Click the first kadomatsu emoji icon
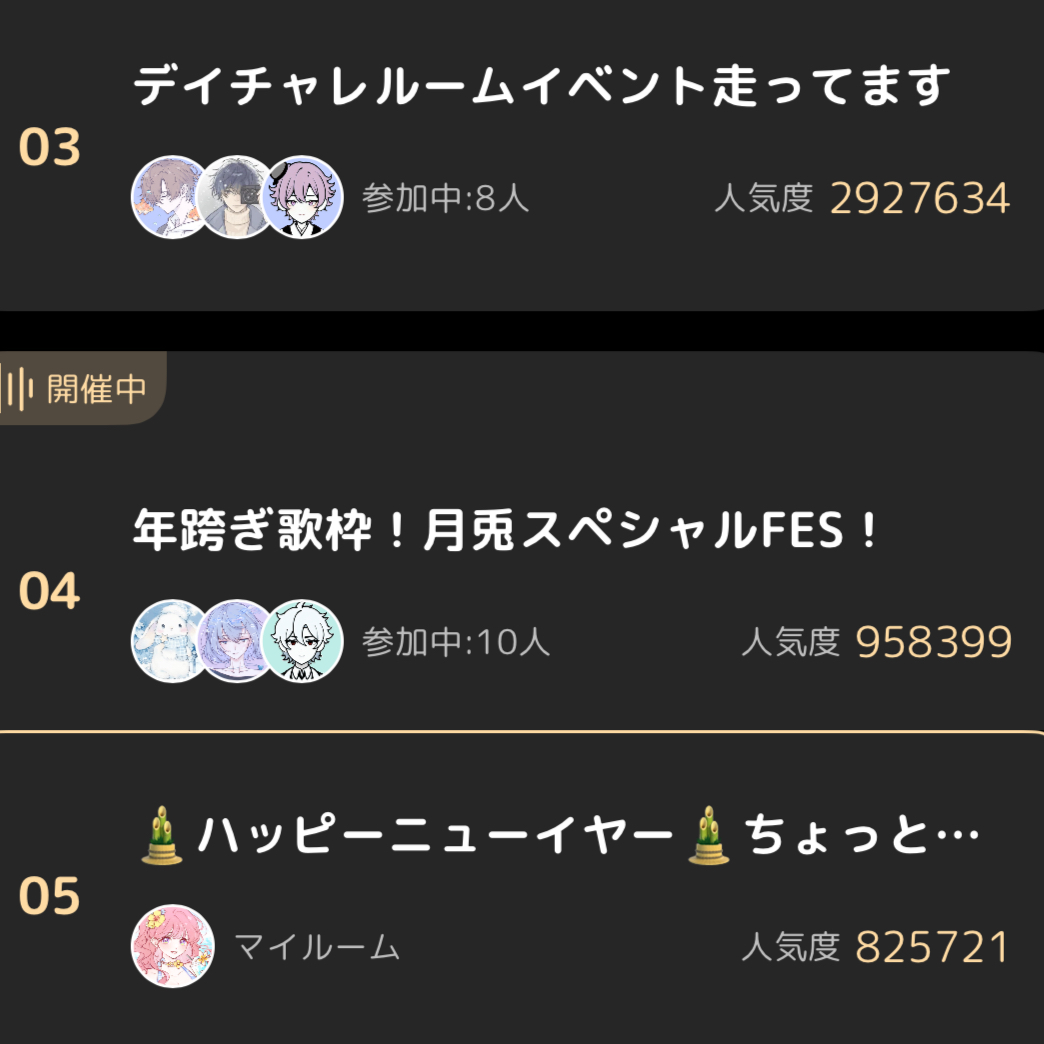Image resolution: width=1044 pixels, height=1044 pixels. click(162, 838)
